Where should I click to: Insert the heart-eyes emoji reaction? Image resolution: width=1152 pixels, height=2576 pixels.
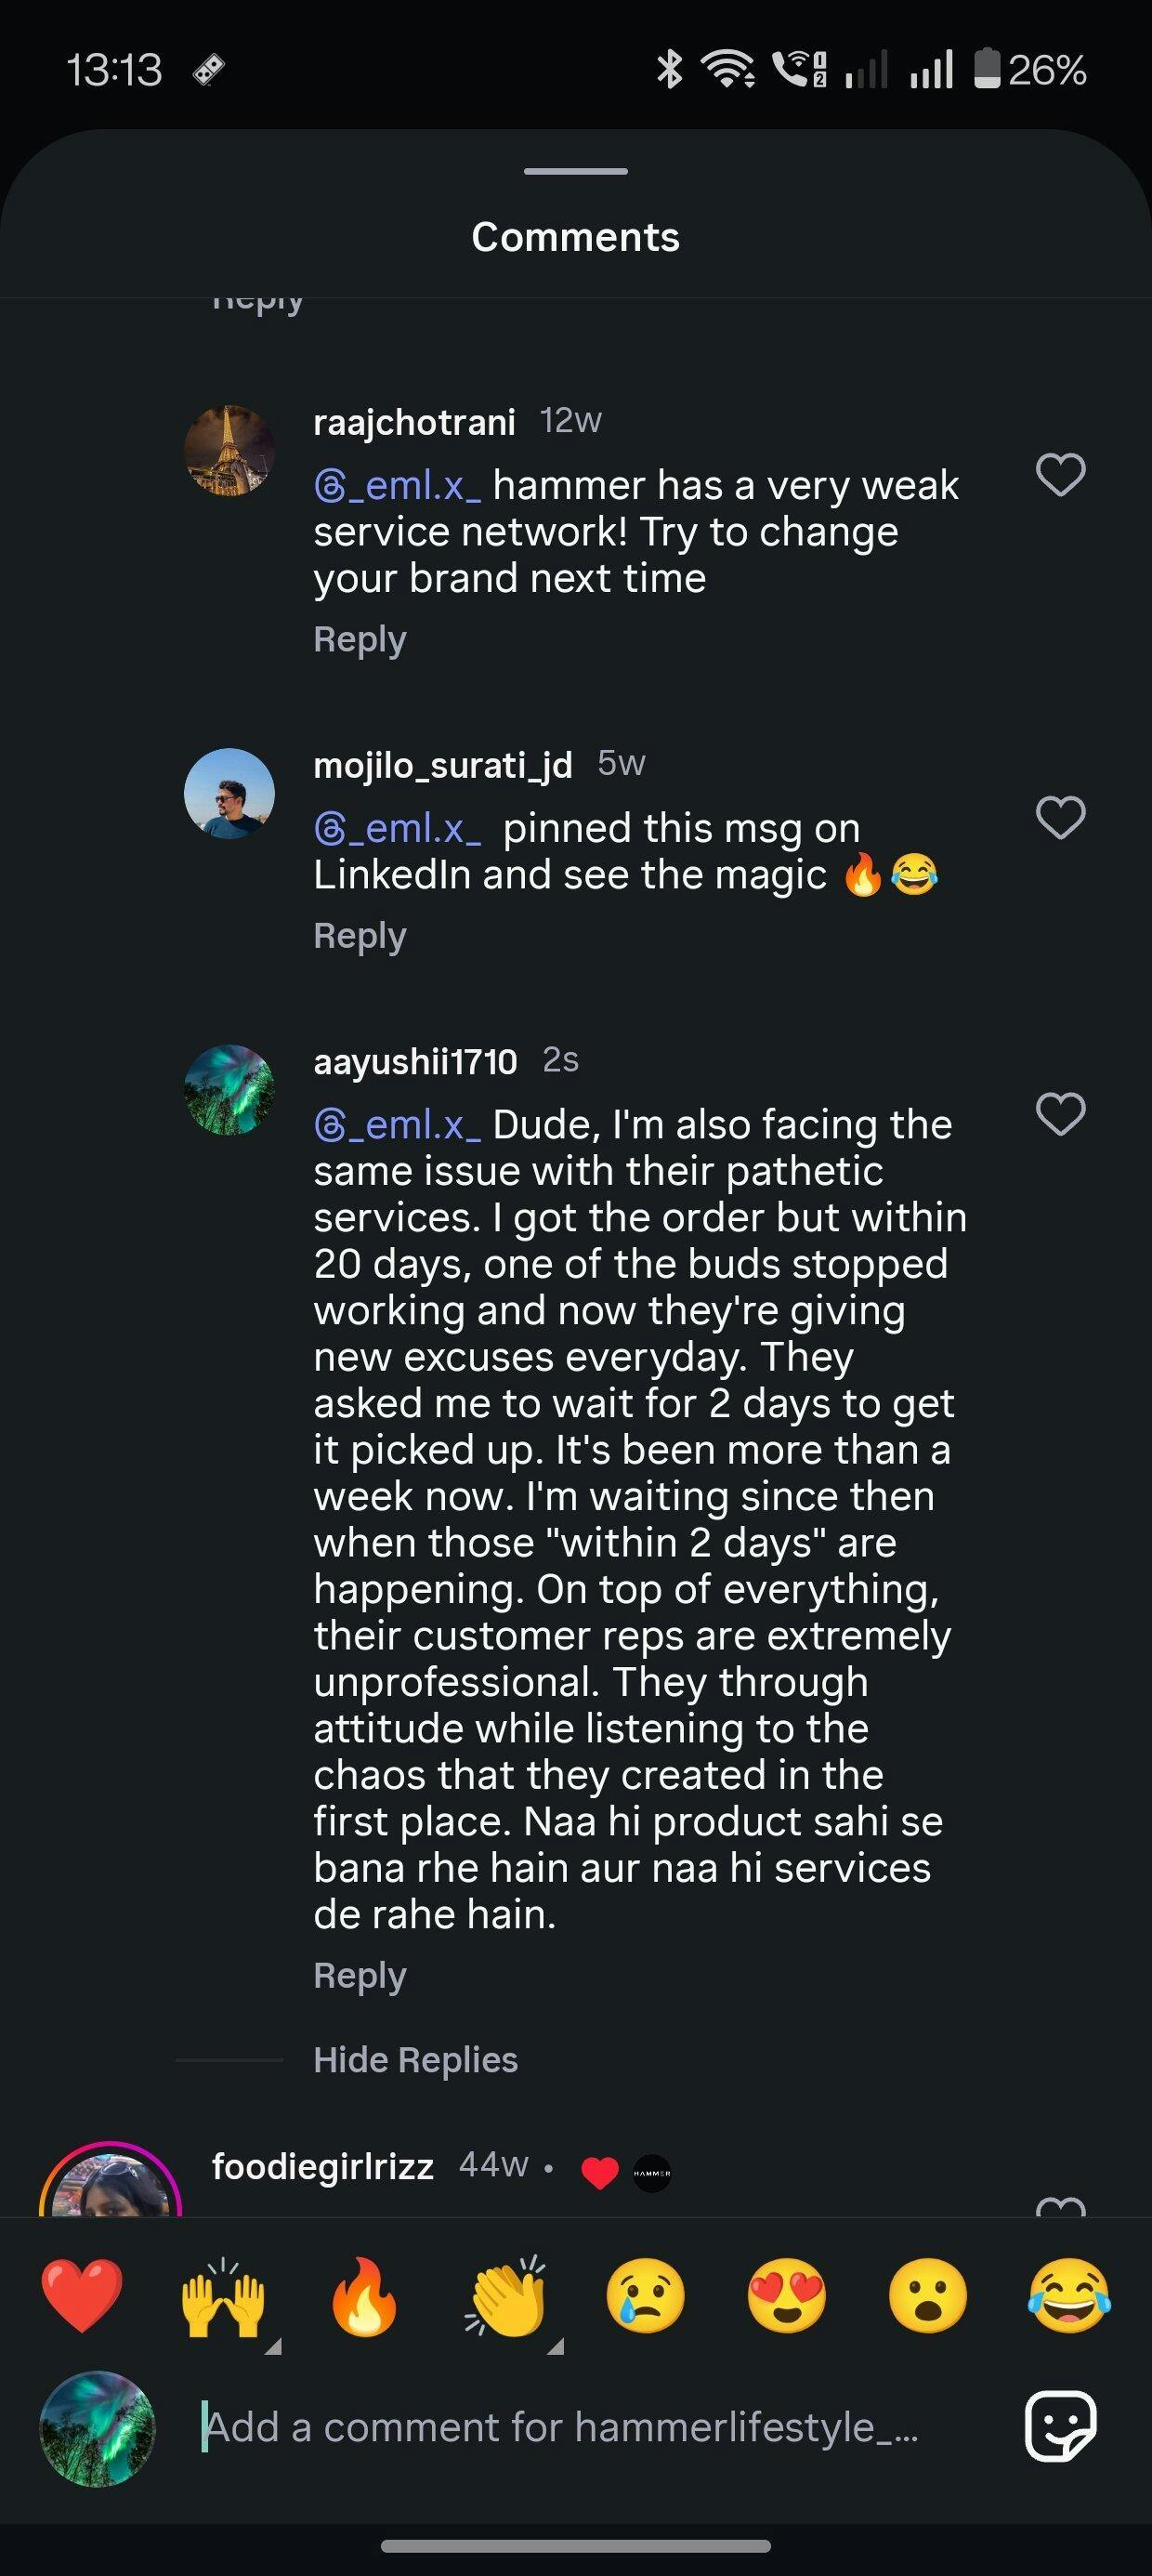coord(787,2296)
